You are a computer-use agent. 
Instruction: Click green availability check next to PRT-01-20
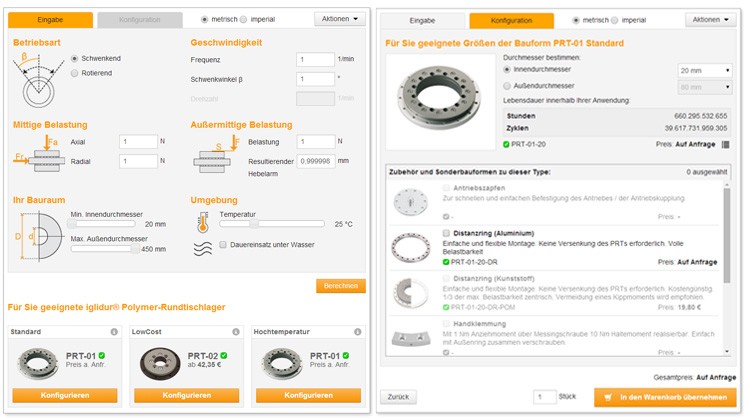click(506, 144)
